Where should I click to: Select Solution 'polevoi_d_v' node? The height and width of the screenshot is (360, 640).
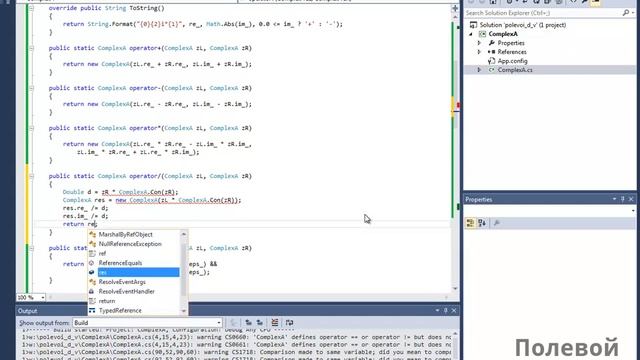click(x=522, y=25)
